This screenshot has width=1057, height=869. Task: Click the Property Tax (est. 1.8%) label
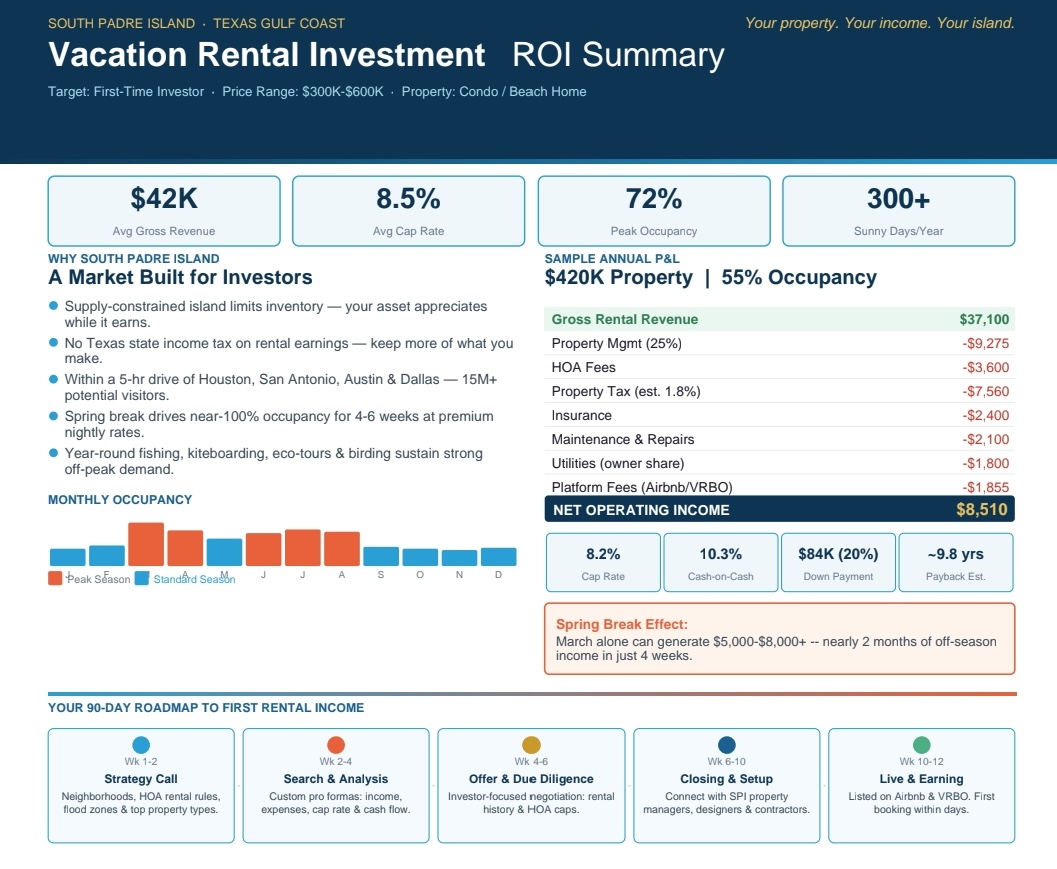626,392
